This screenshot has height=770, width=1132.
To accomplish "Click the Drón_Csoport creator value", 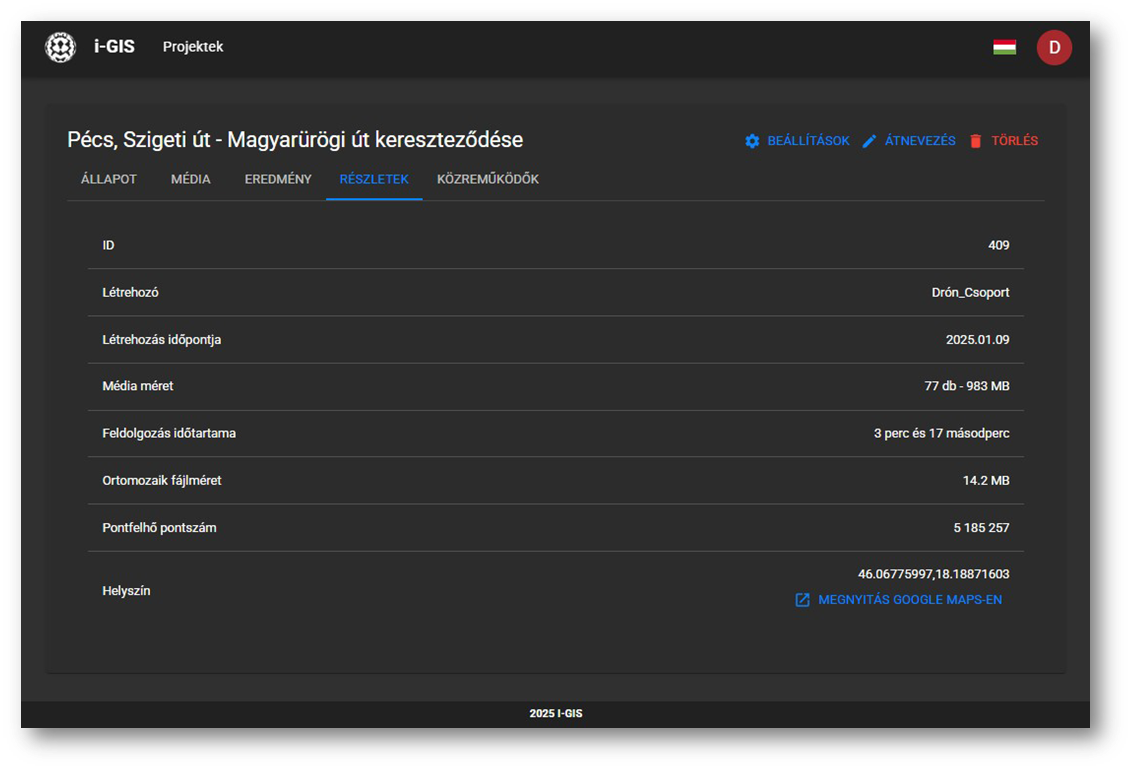I will pyautogui.click(x=970, y=293).
